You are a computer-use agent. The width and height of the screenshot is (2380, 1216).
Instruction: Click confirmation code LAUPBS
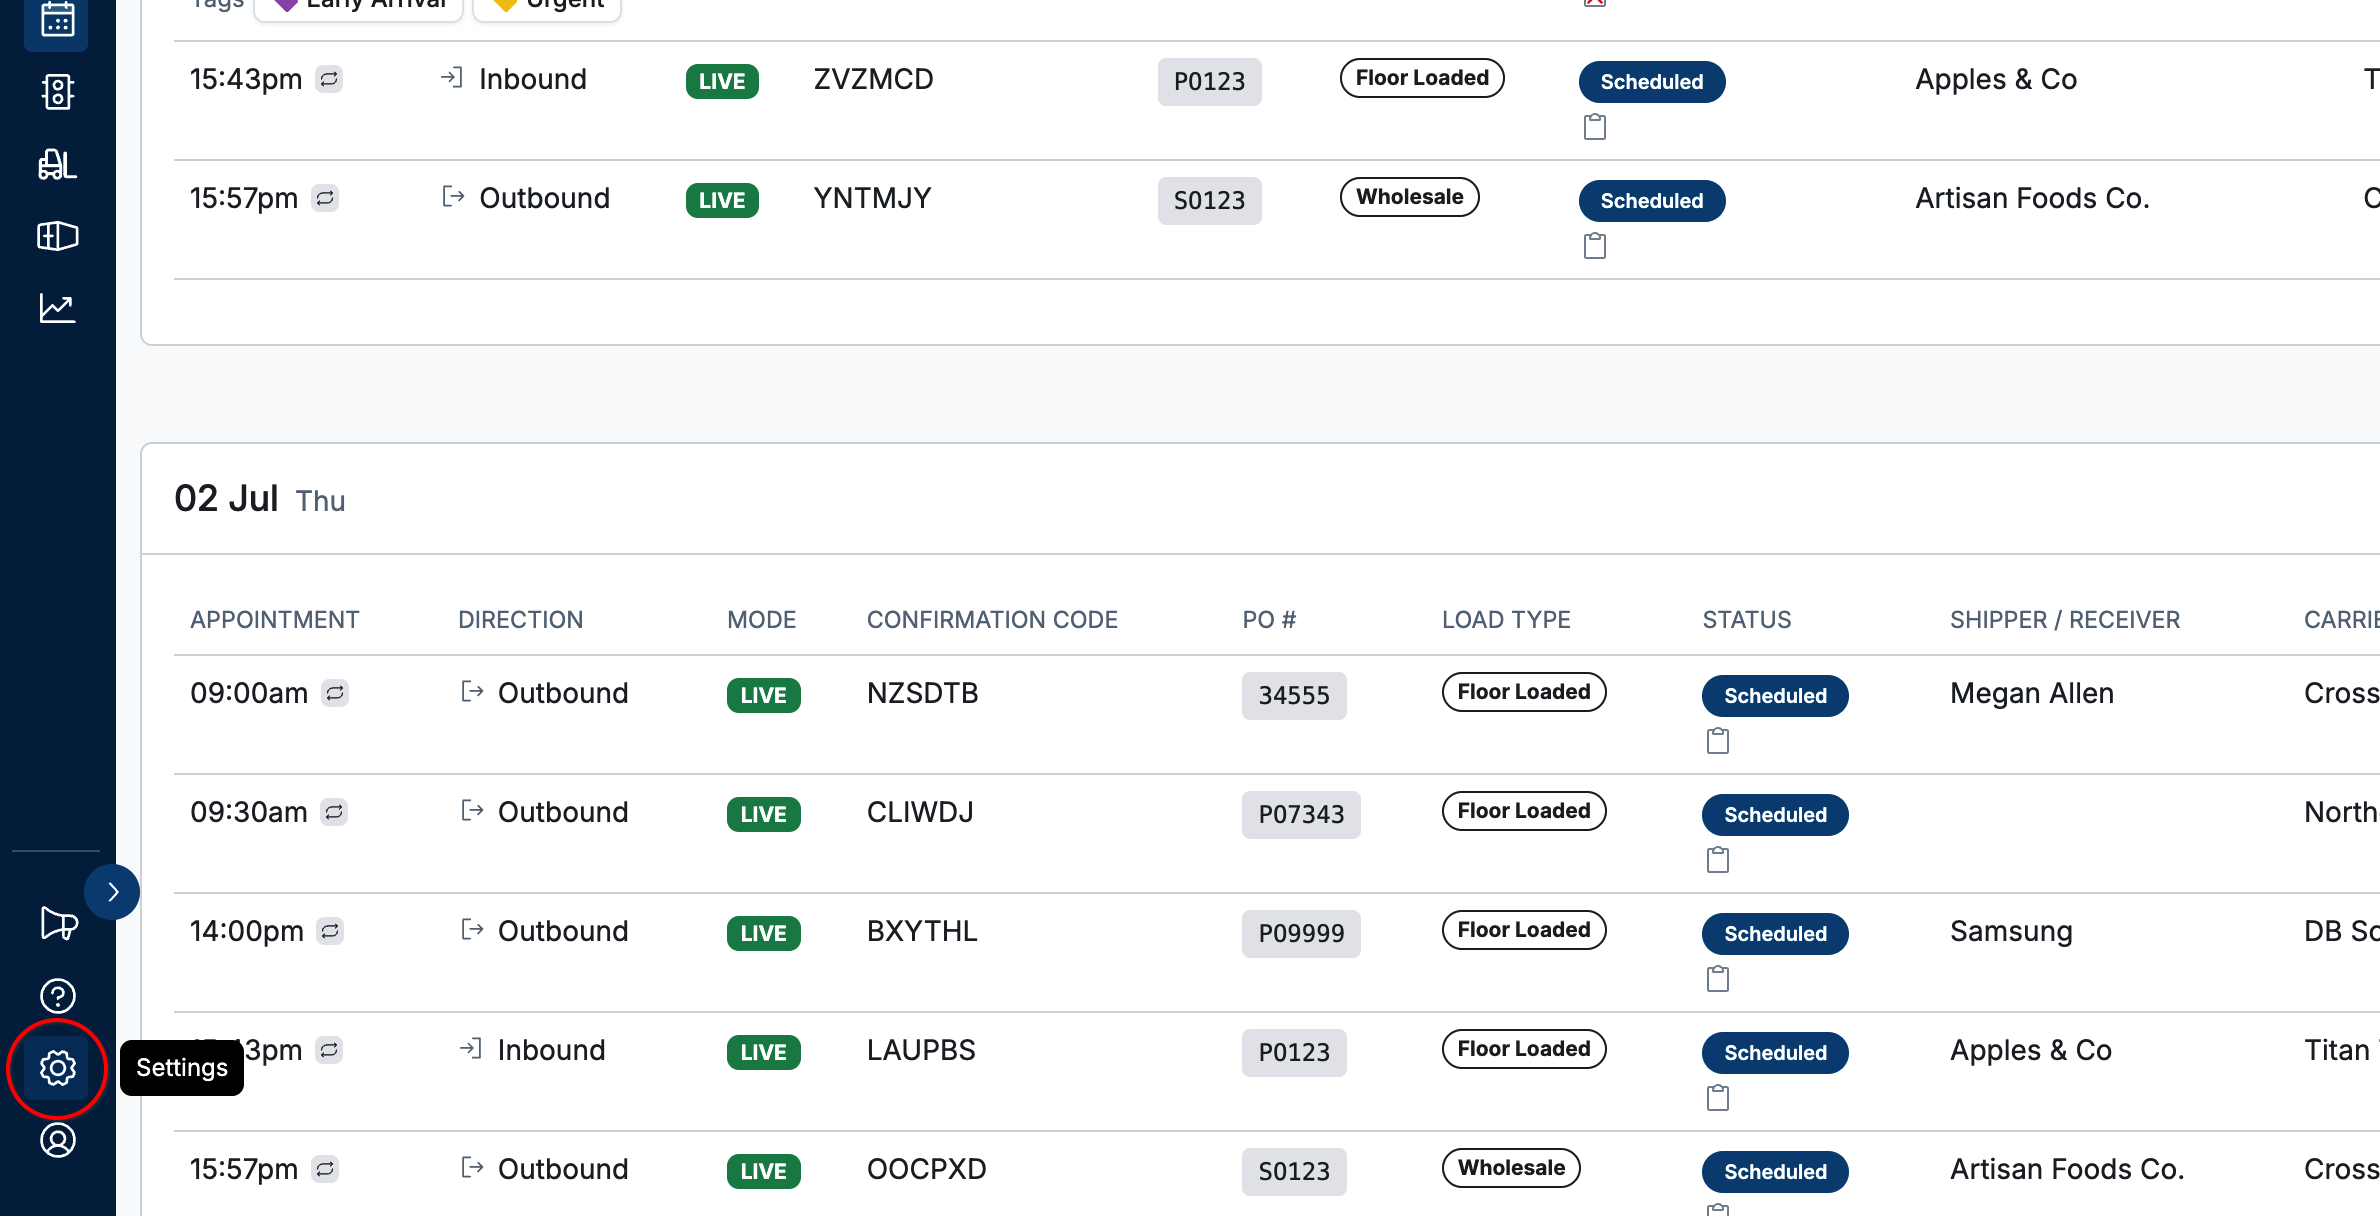(921, 1050)
